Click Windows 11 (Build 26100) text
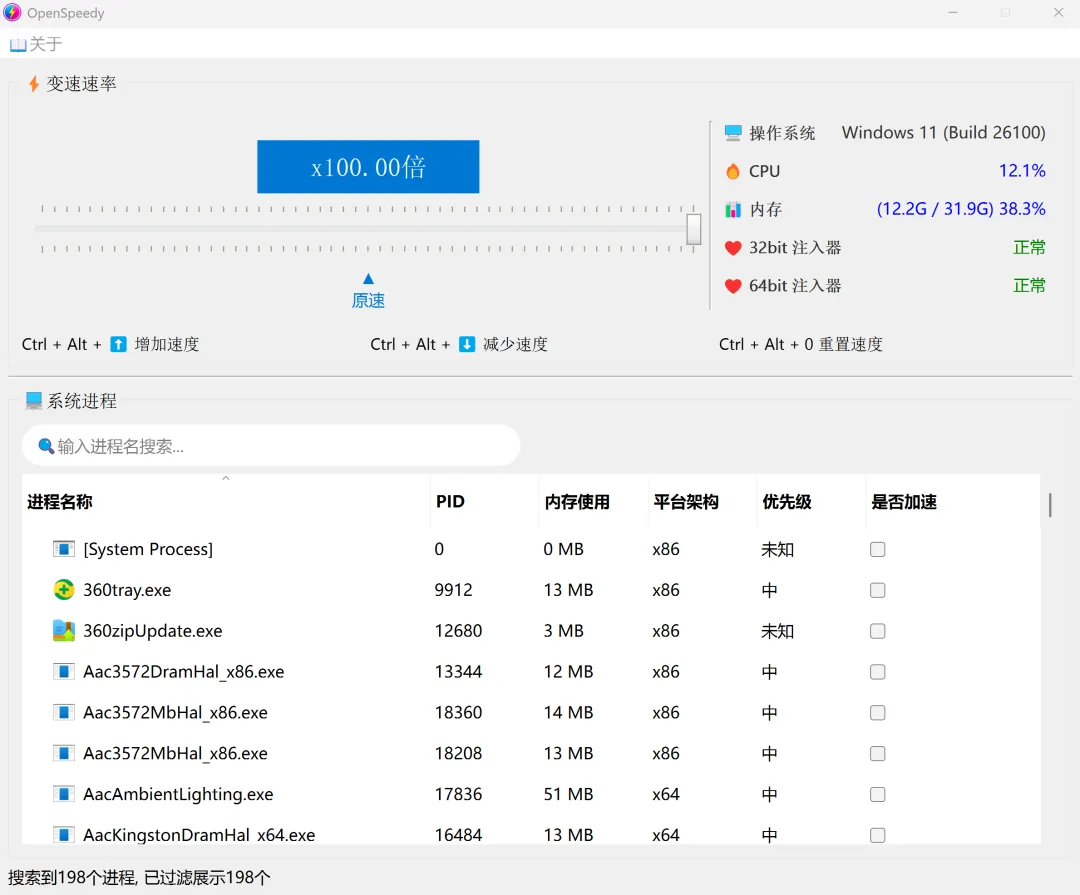Viewport: 1080px width, 895px height. pyautogui.click(x=944, y=132)
